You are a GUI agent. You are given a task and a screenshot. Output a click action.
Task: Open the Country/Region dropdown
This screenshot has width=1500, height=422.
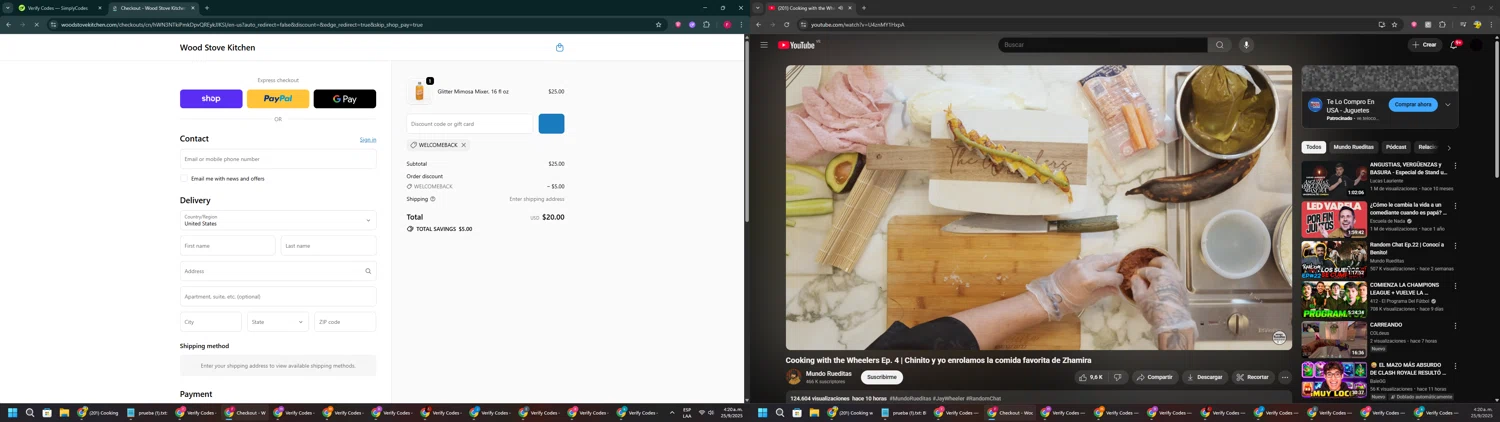[278, 220]
